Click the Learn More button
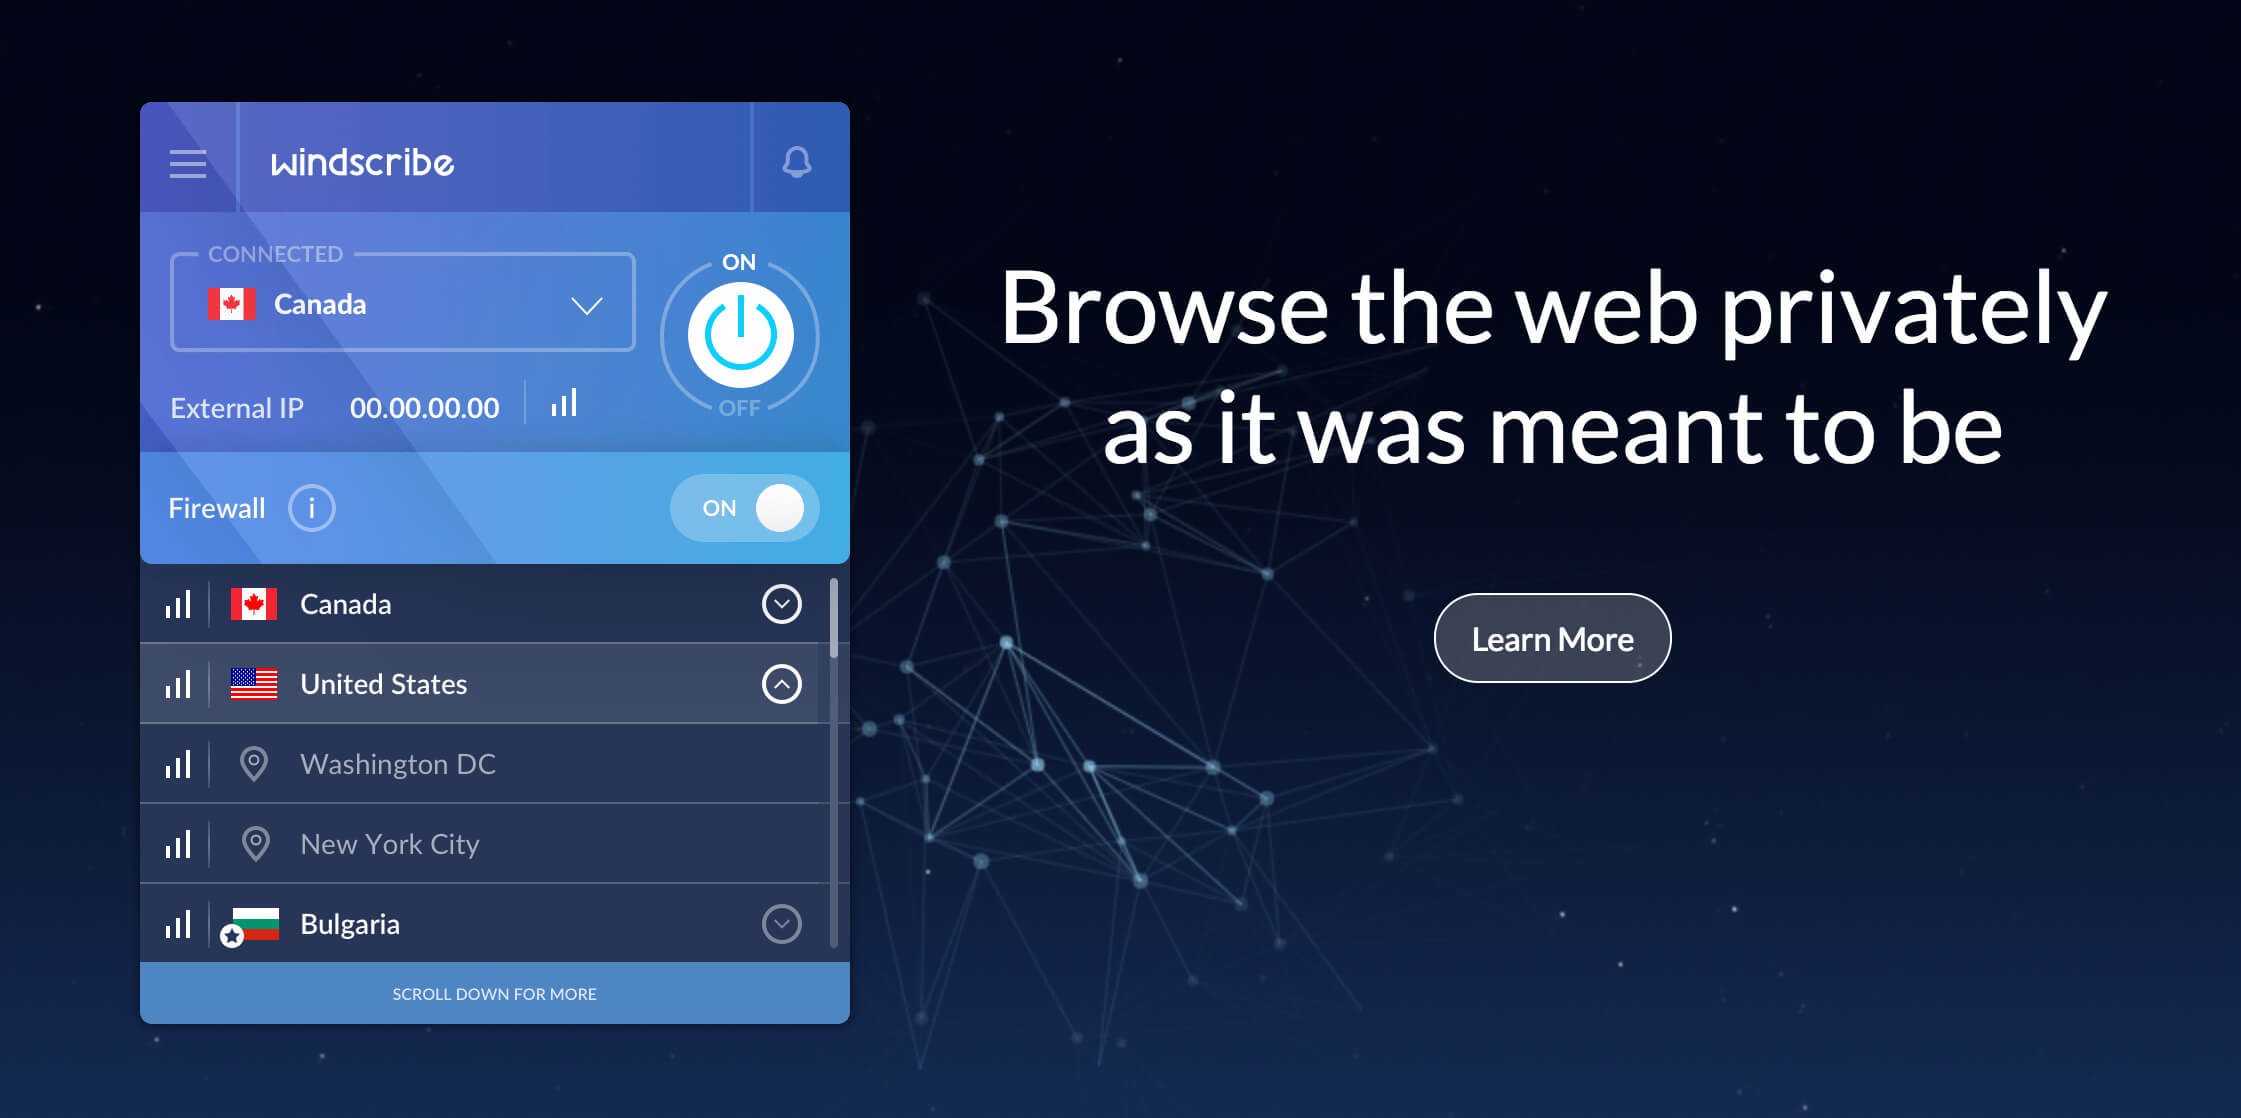Screen dimensions: 2241x1118 pyautogui.click(x=1554, y=638)
